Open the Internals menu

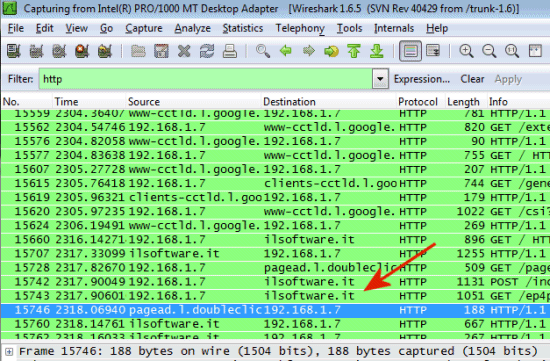click(394, 28)
